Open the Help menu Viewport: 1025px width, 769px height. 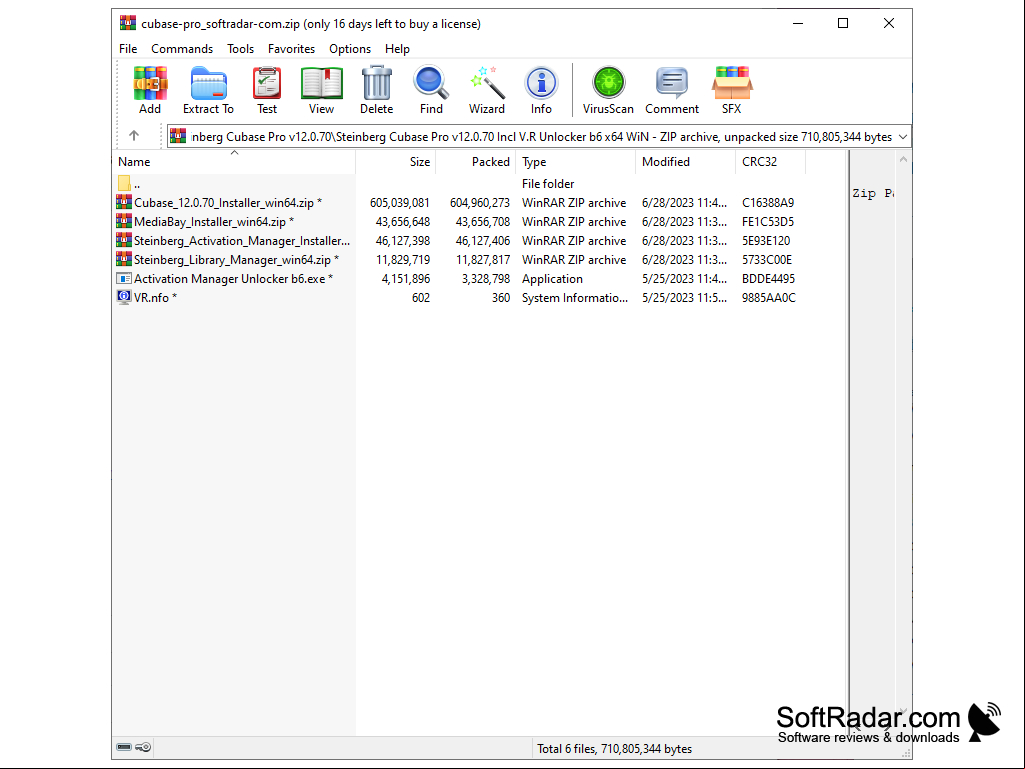pyautogui.click(x=397, y=49)
